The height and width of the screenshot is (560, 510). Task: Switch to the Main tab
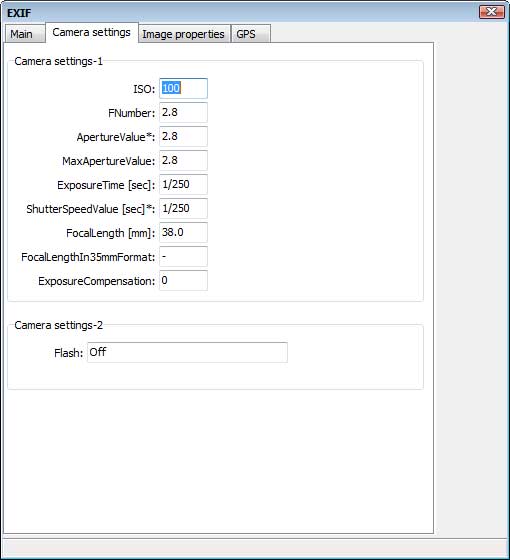[x=25, y=34]
